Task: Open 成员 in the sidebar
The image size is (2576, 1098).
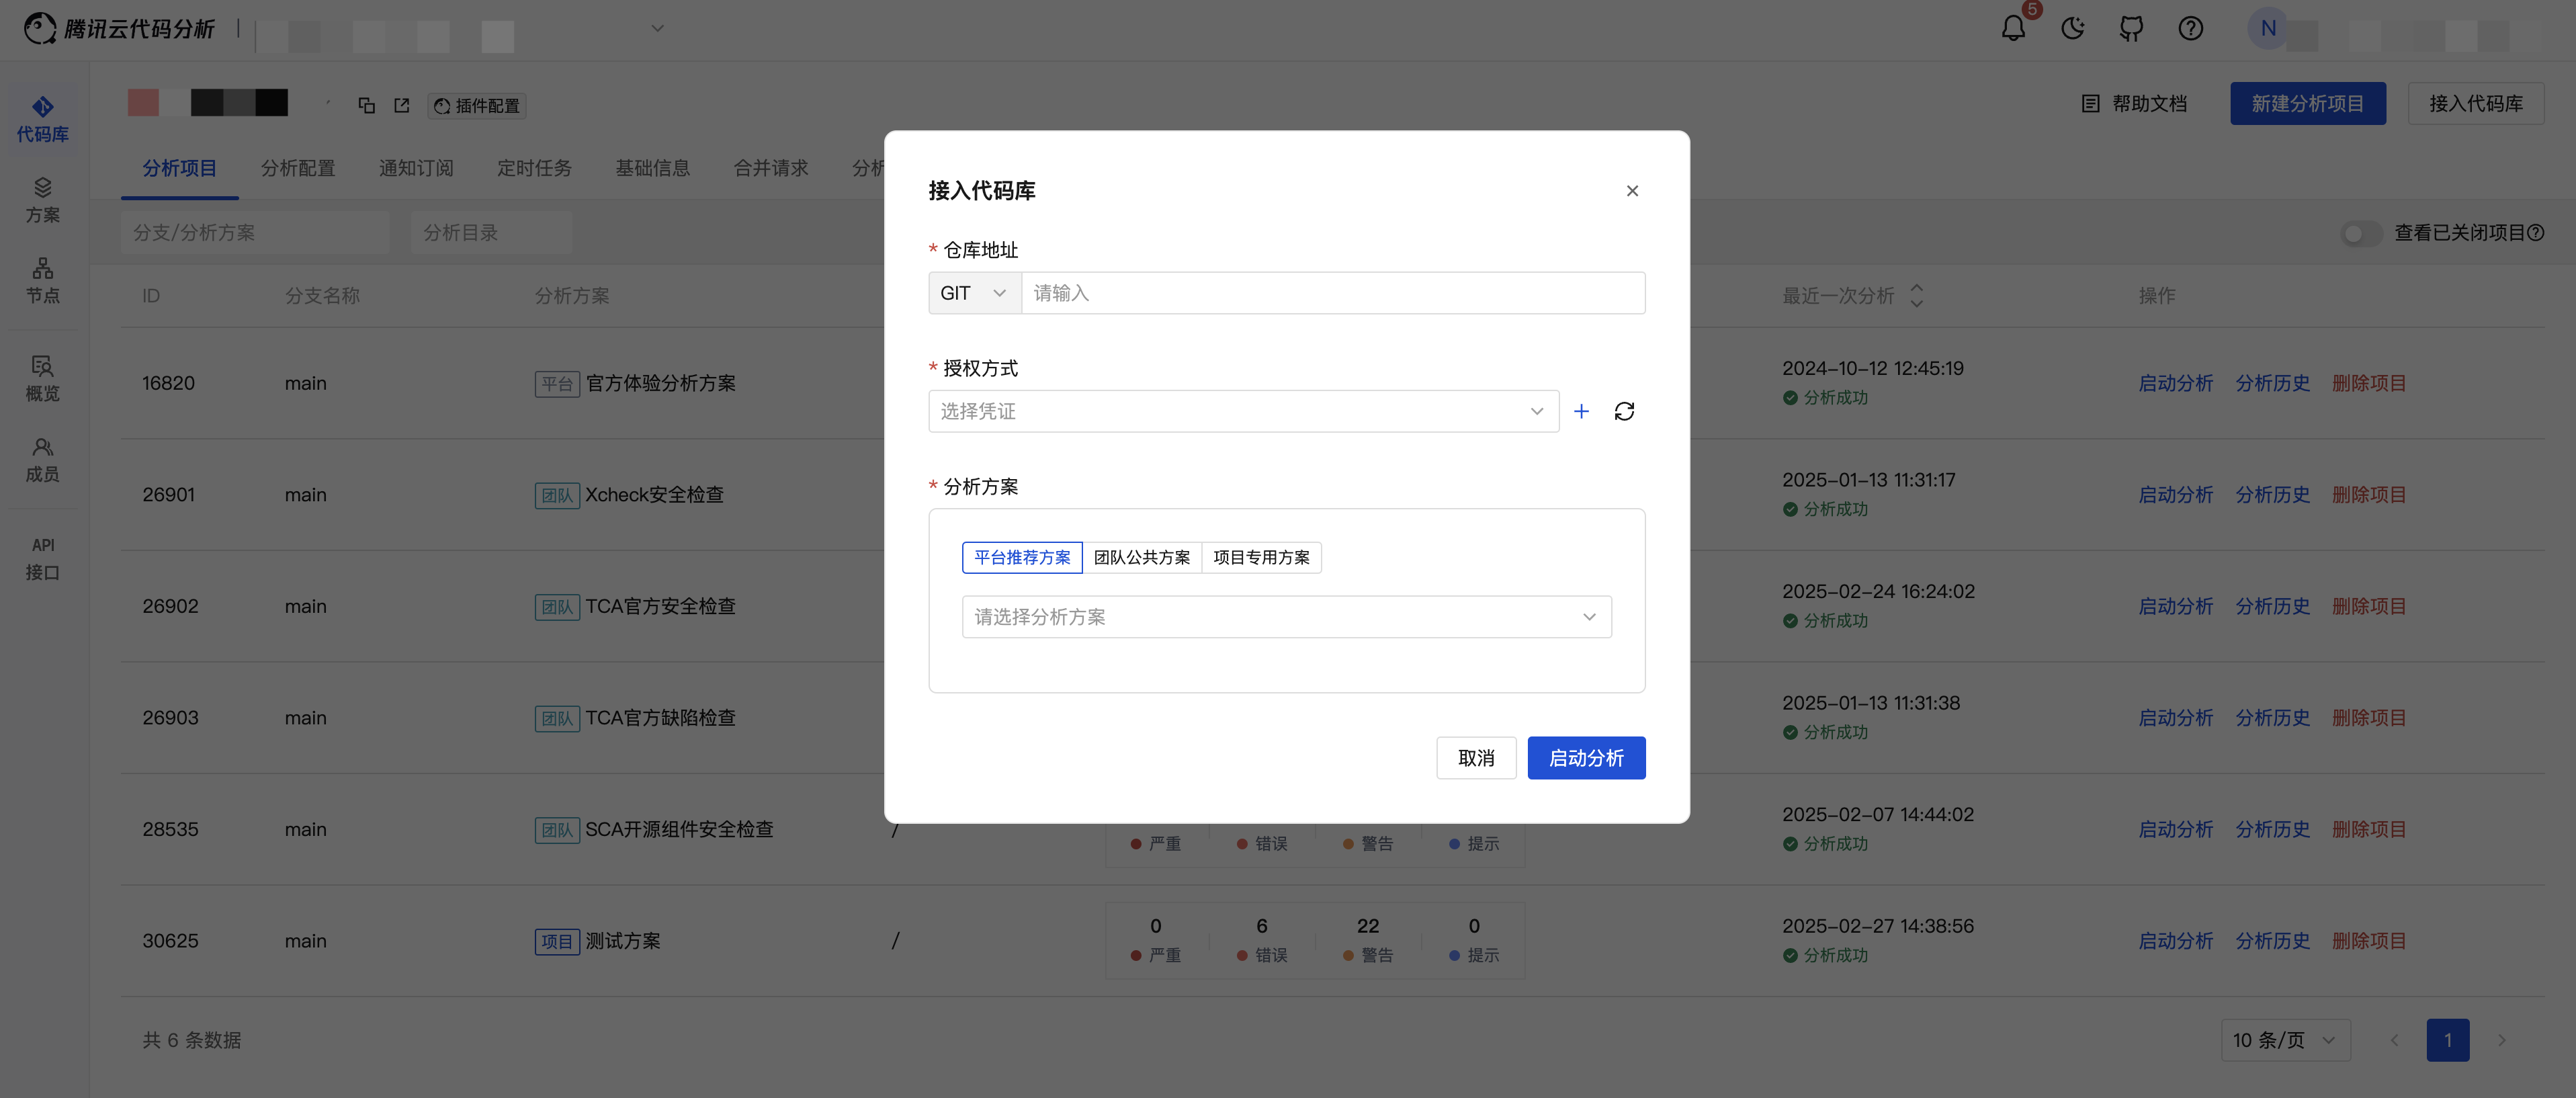Action: [x=42, y=460]
